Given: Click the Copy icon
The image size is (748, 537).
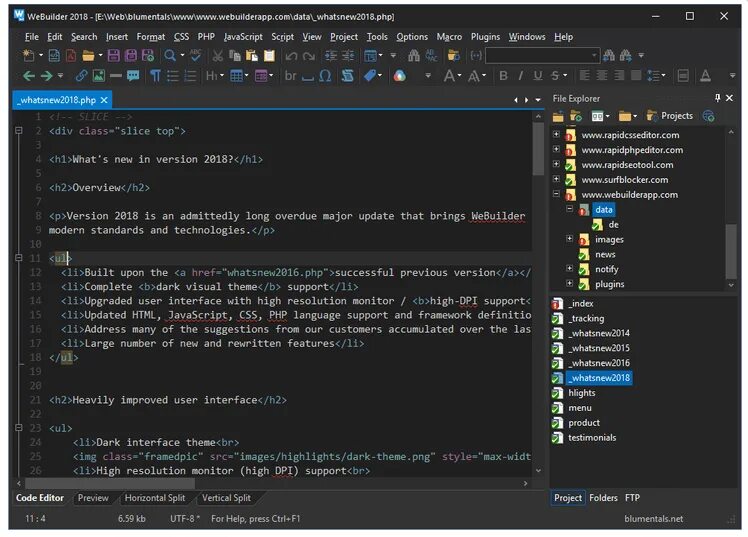Looking at the screenshot, I should (234, 56).
